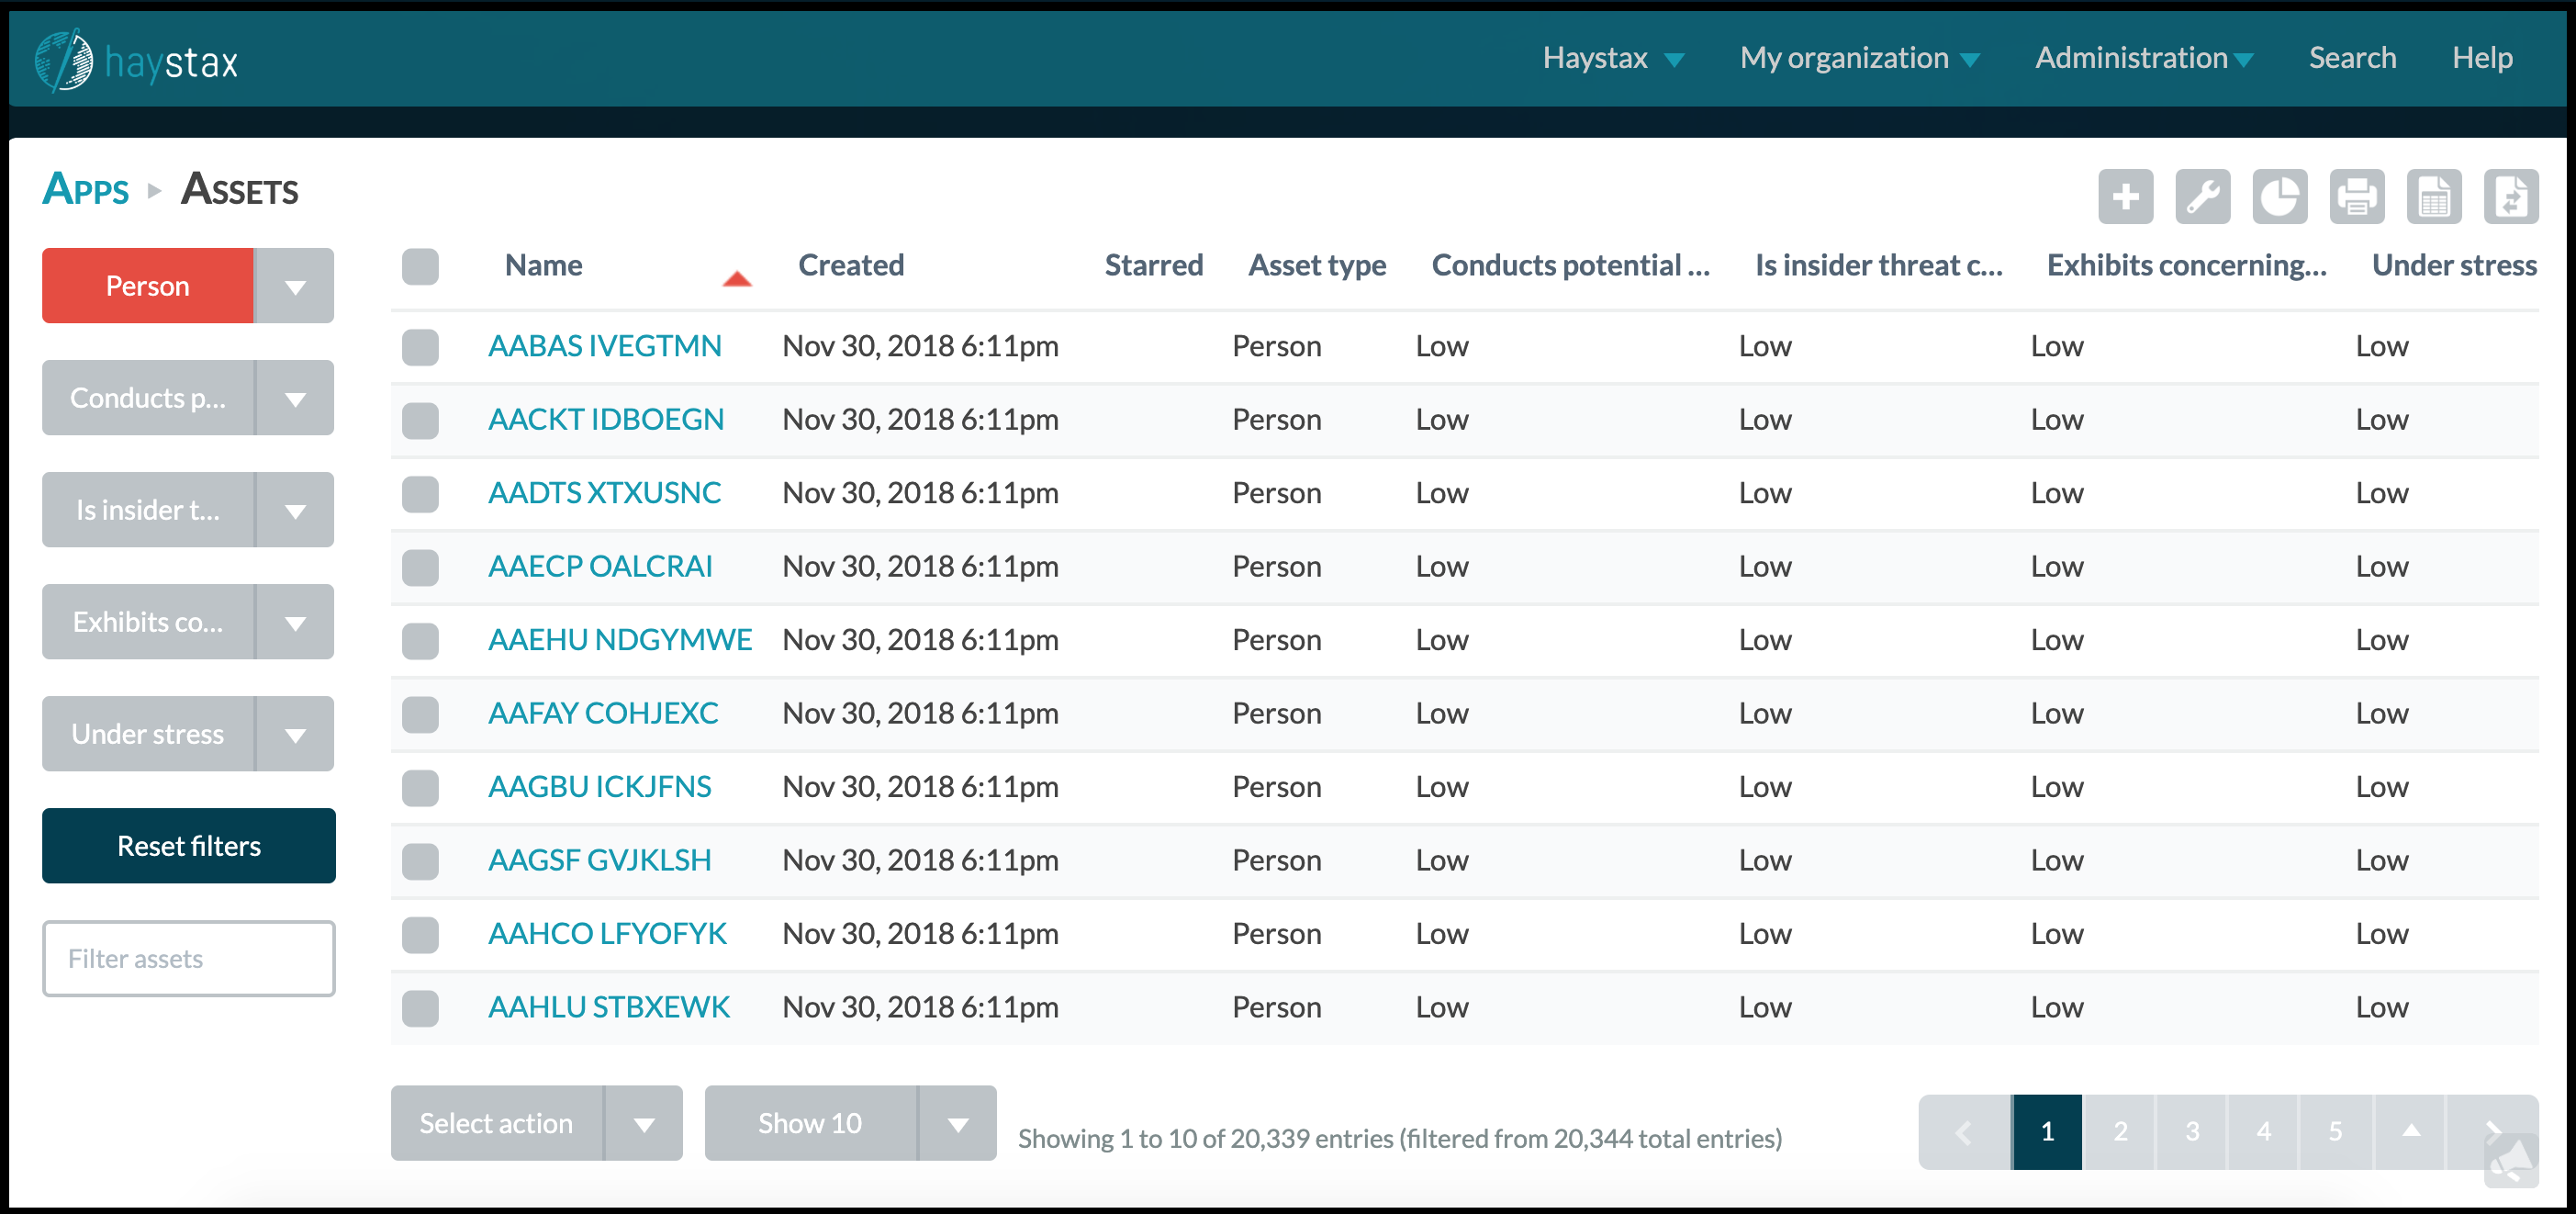Click the file import/export document icon
This screenshot has width=2576, height=1214.
[x=2510, y=196]
